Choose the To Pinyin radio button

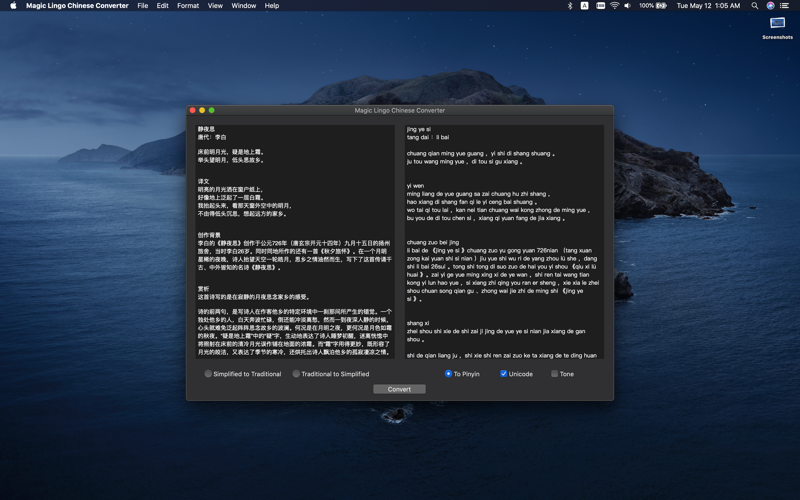point(448,374)
